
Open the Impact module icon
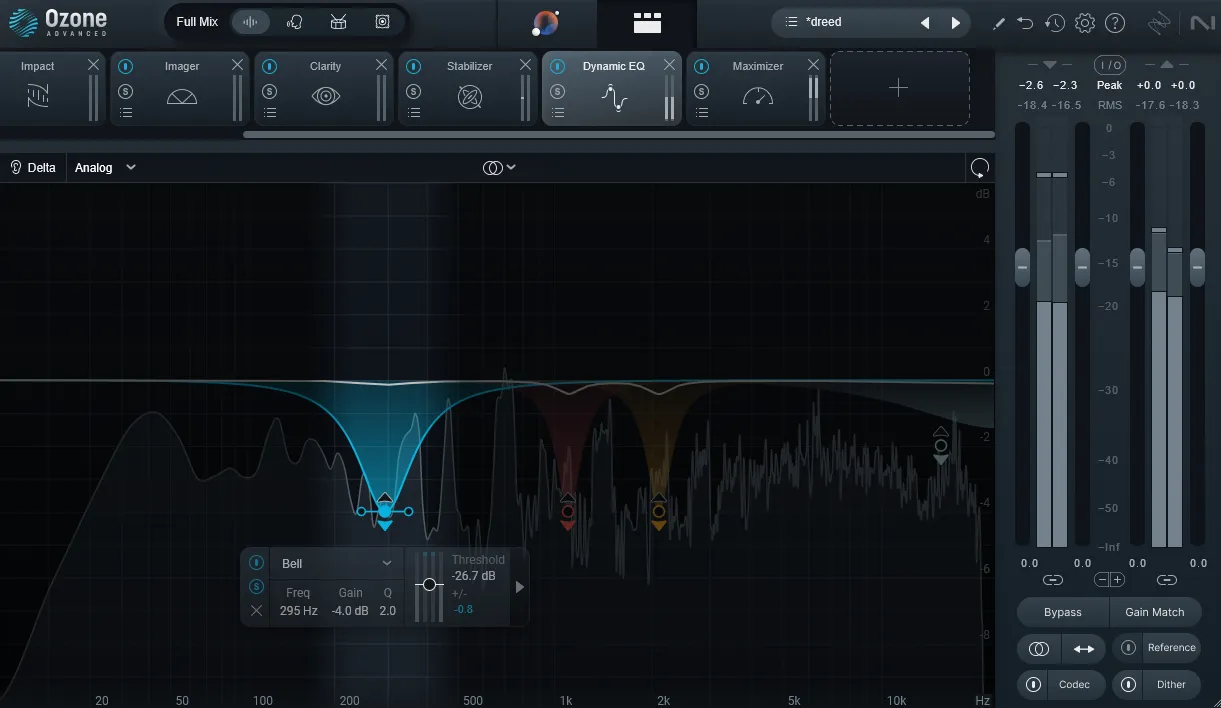click(x=38, y=97)
